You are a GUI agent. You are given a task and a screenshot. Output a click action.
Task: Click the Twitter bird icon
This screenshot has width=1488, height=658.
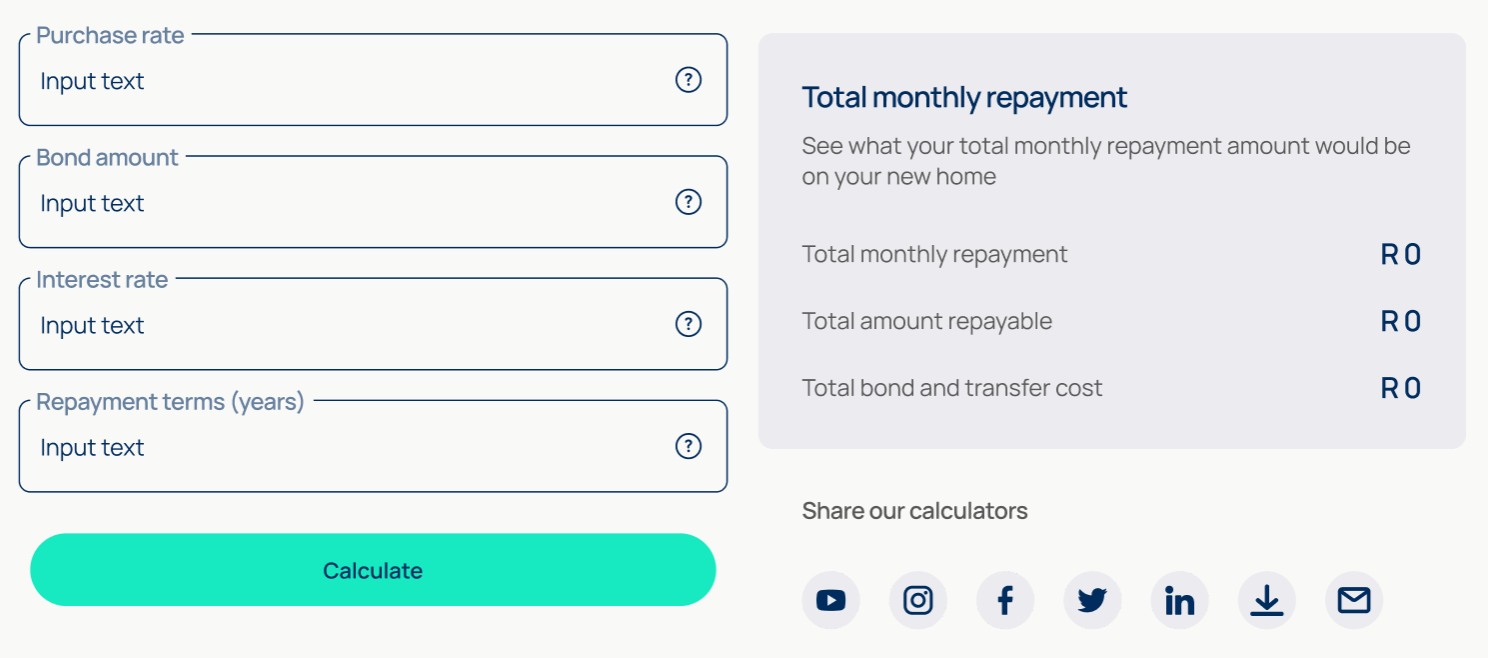coord(1092,600)
